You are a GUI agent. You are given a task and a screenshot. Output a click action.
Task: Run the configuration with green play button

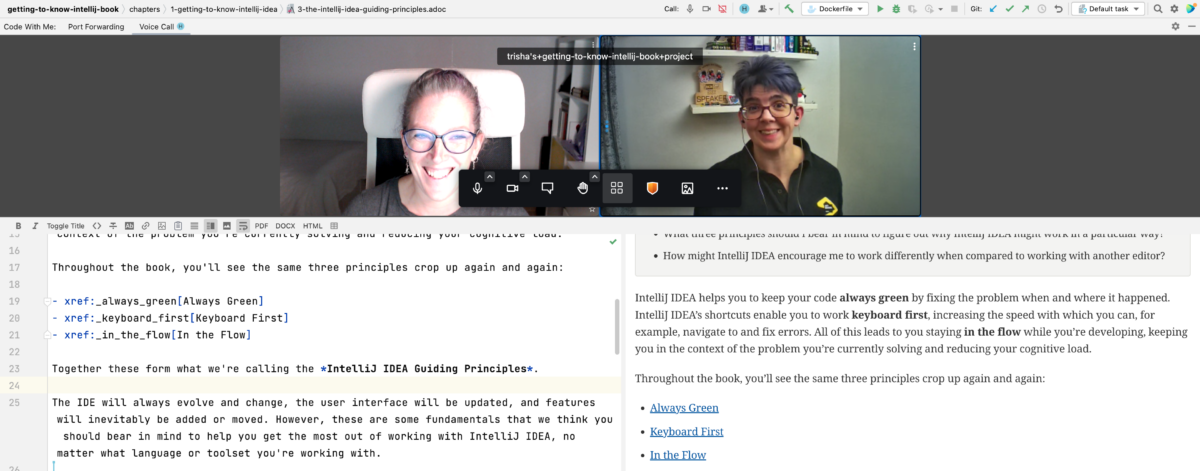click(880, 9)
